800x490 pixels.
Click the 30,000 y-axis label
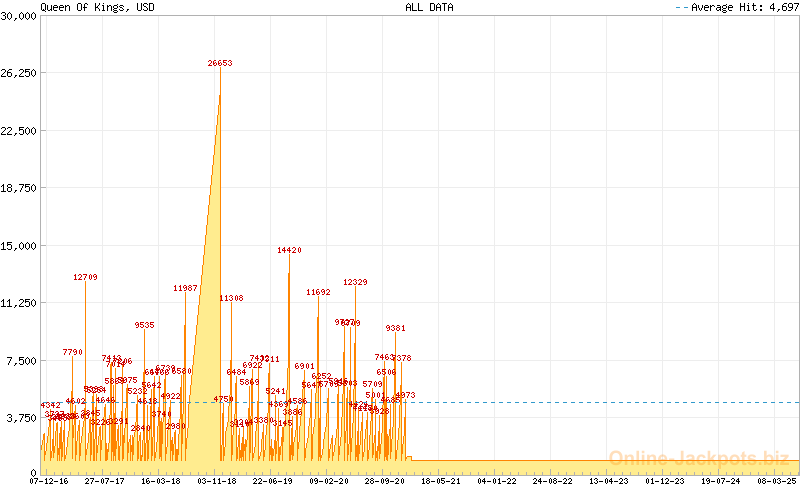[x=19, y=16]
